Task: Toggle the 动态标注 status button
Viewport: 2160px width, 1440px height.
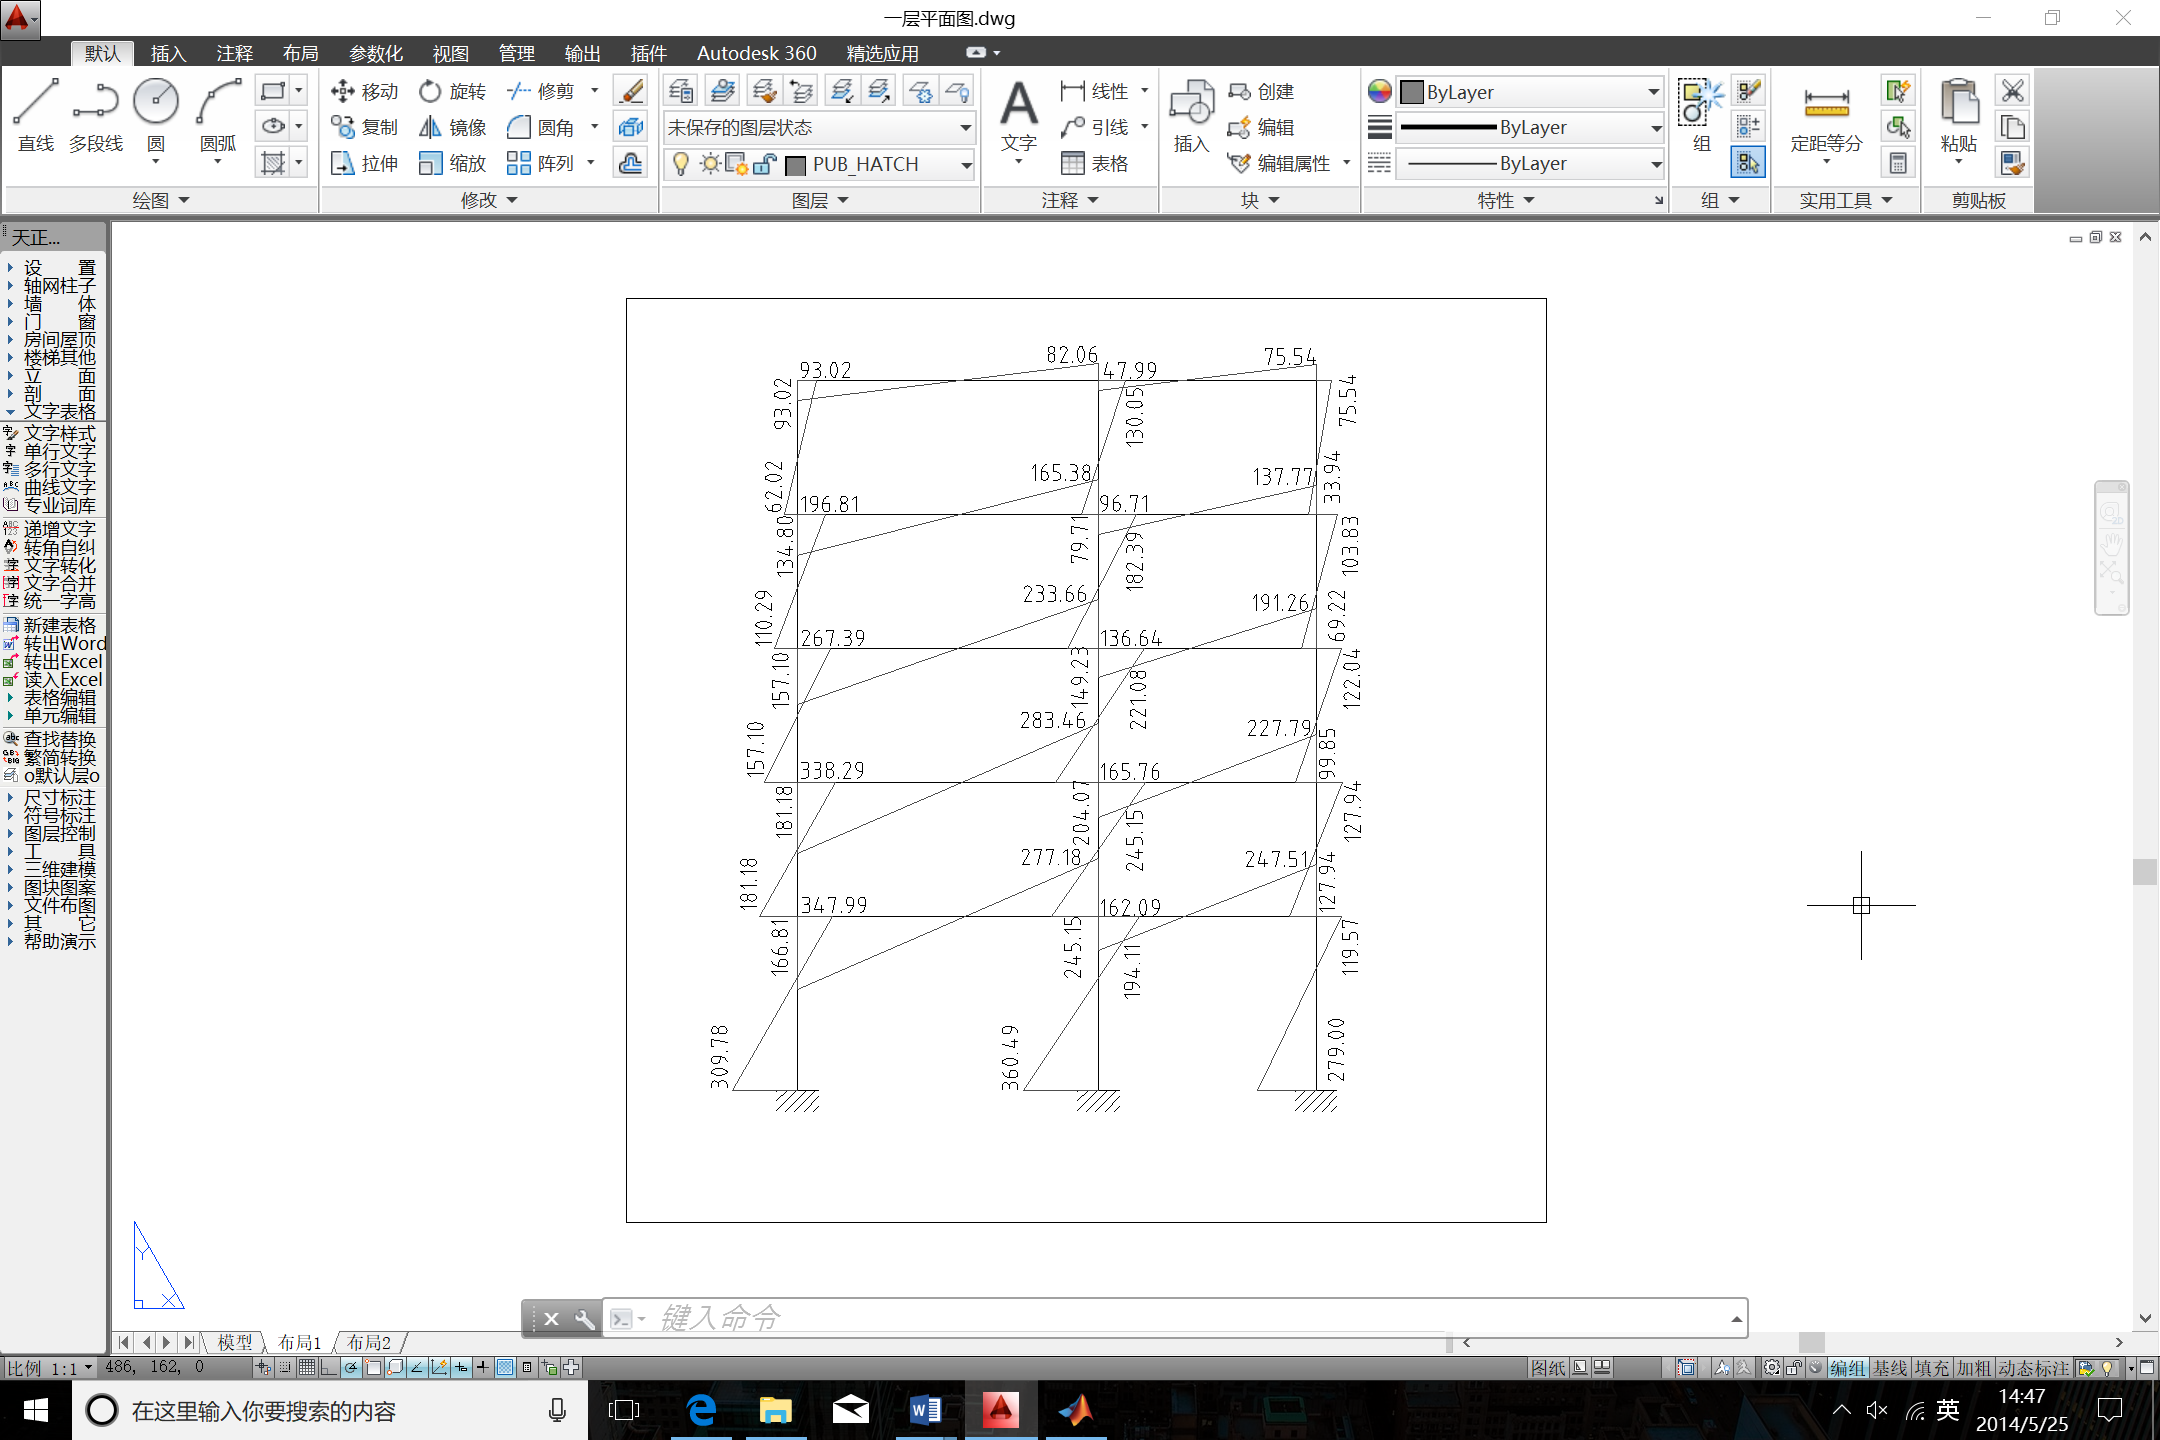Action: (2033, 1368)
